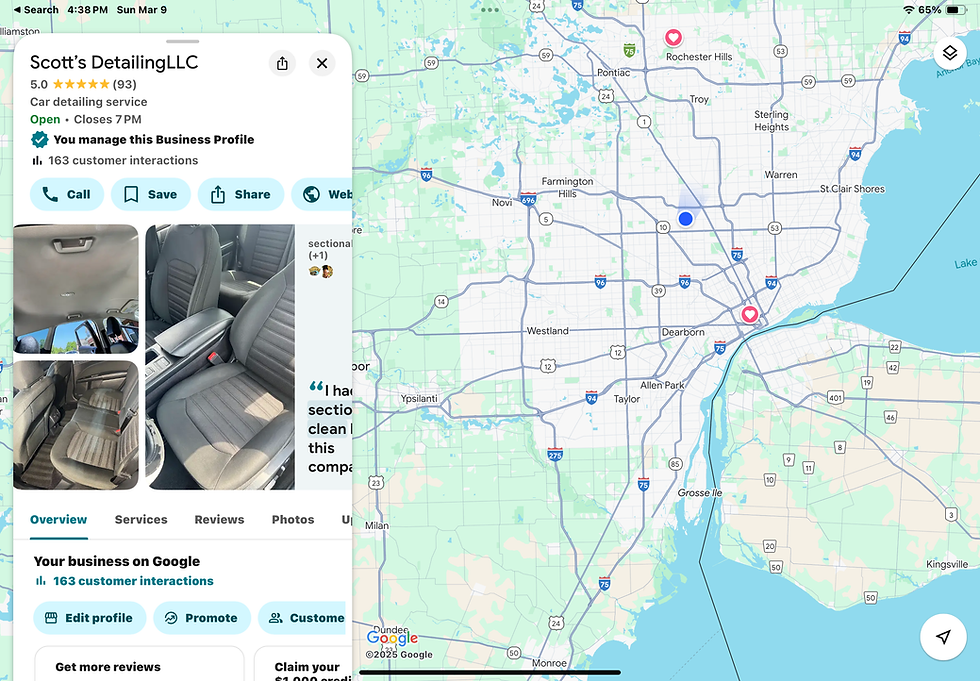
Task: Open the Get more reviews card
Action: [139, 664]
